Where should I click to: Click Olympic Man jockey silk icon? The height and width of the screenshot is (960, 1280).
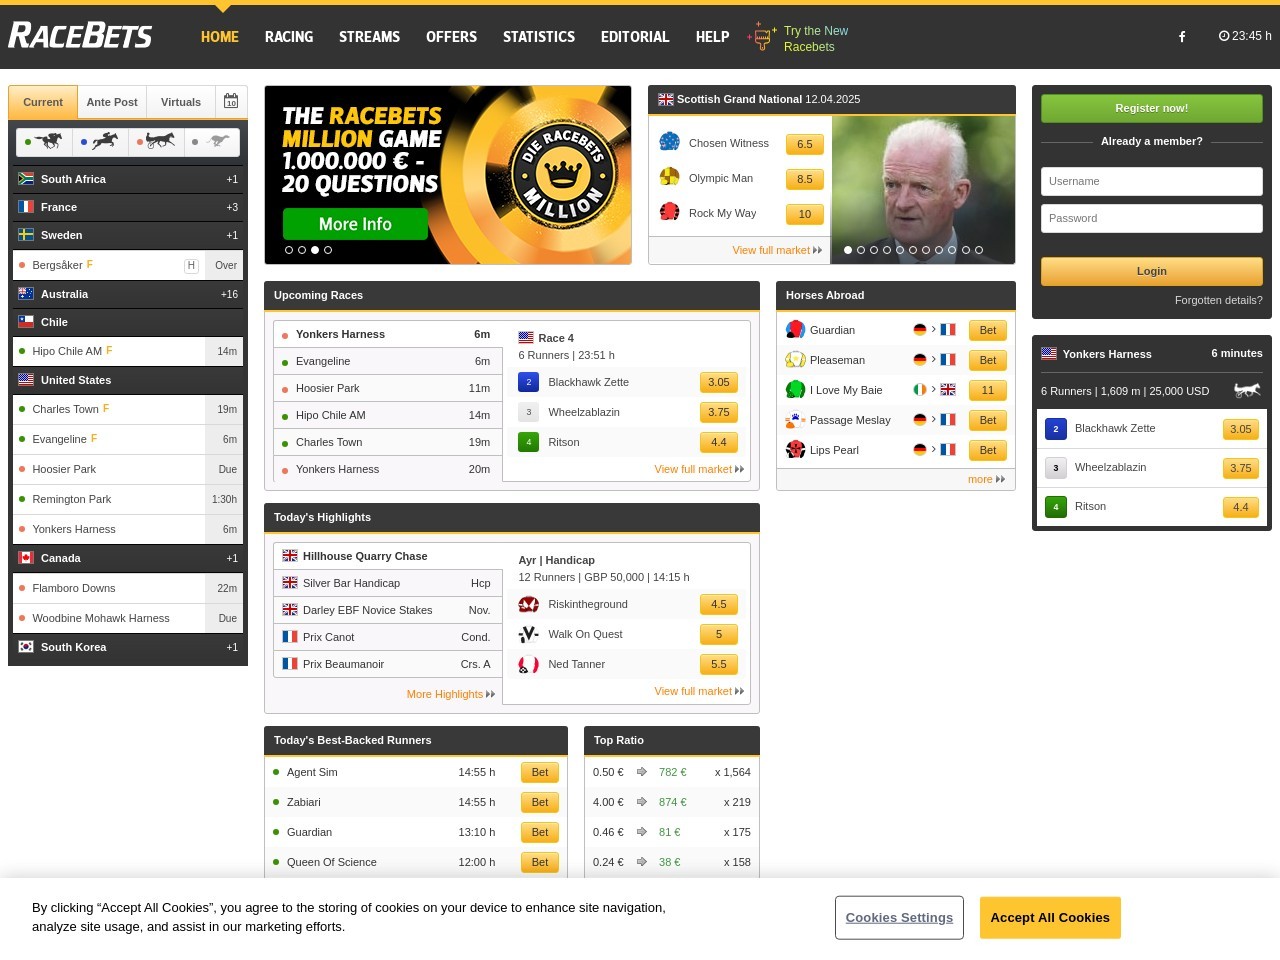coord(670,177)
